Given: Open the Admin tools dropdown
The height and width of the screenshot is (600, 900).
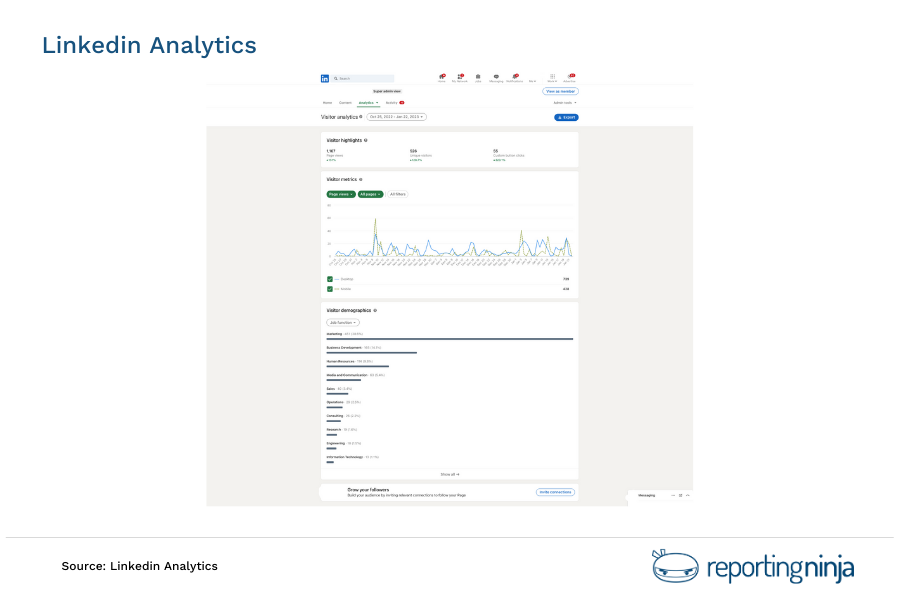Looking at the screenshot, I should pos(563,102).
